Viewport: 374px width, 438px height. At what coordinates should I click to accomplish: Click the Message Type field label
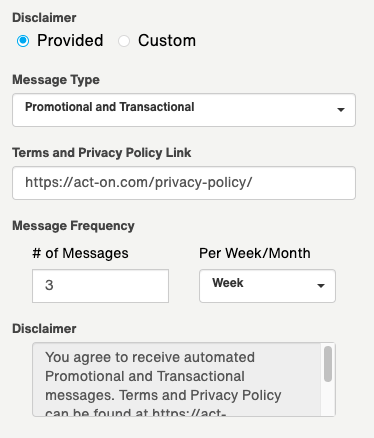point(56,80)
